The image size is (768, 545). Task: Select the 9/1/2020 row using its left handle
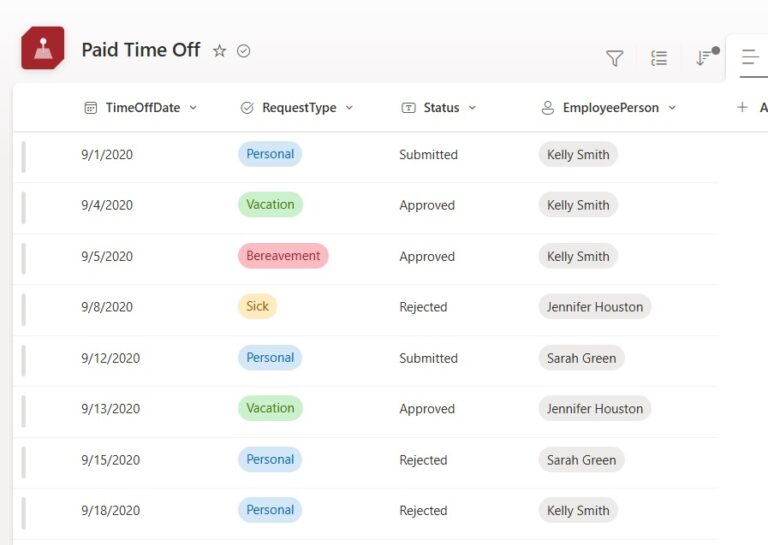click(24, 156)
